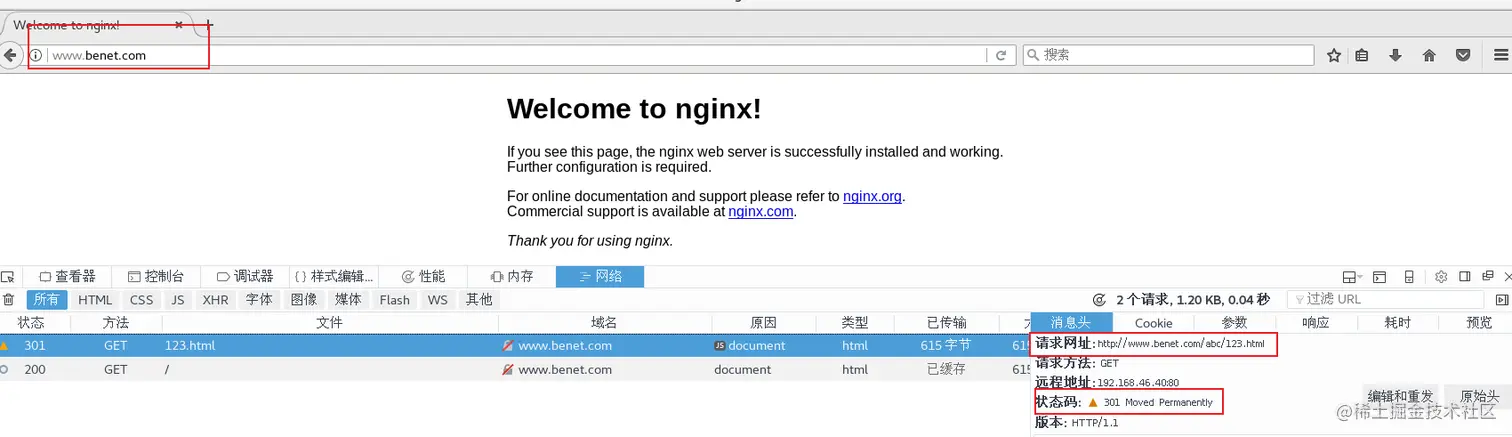This screenshot has width=1512, height=437.
Task: Open frame selection dropdown icon in devtools
Action: point(1351,277)
